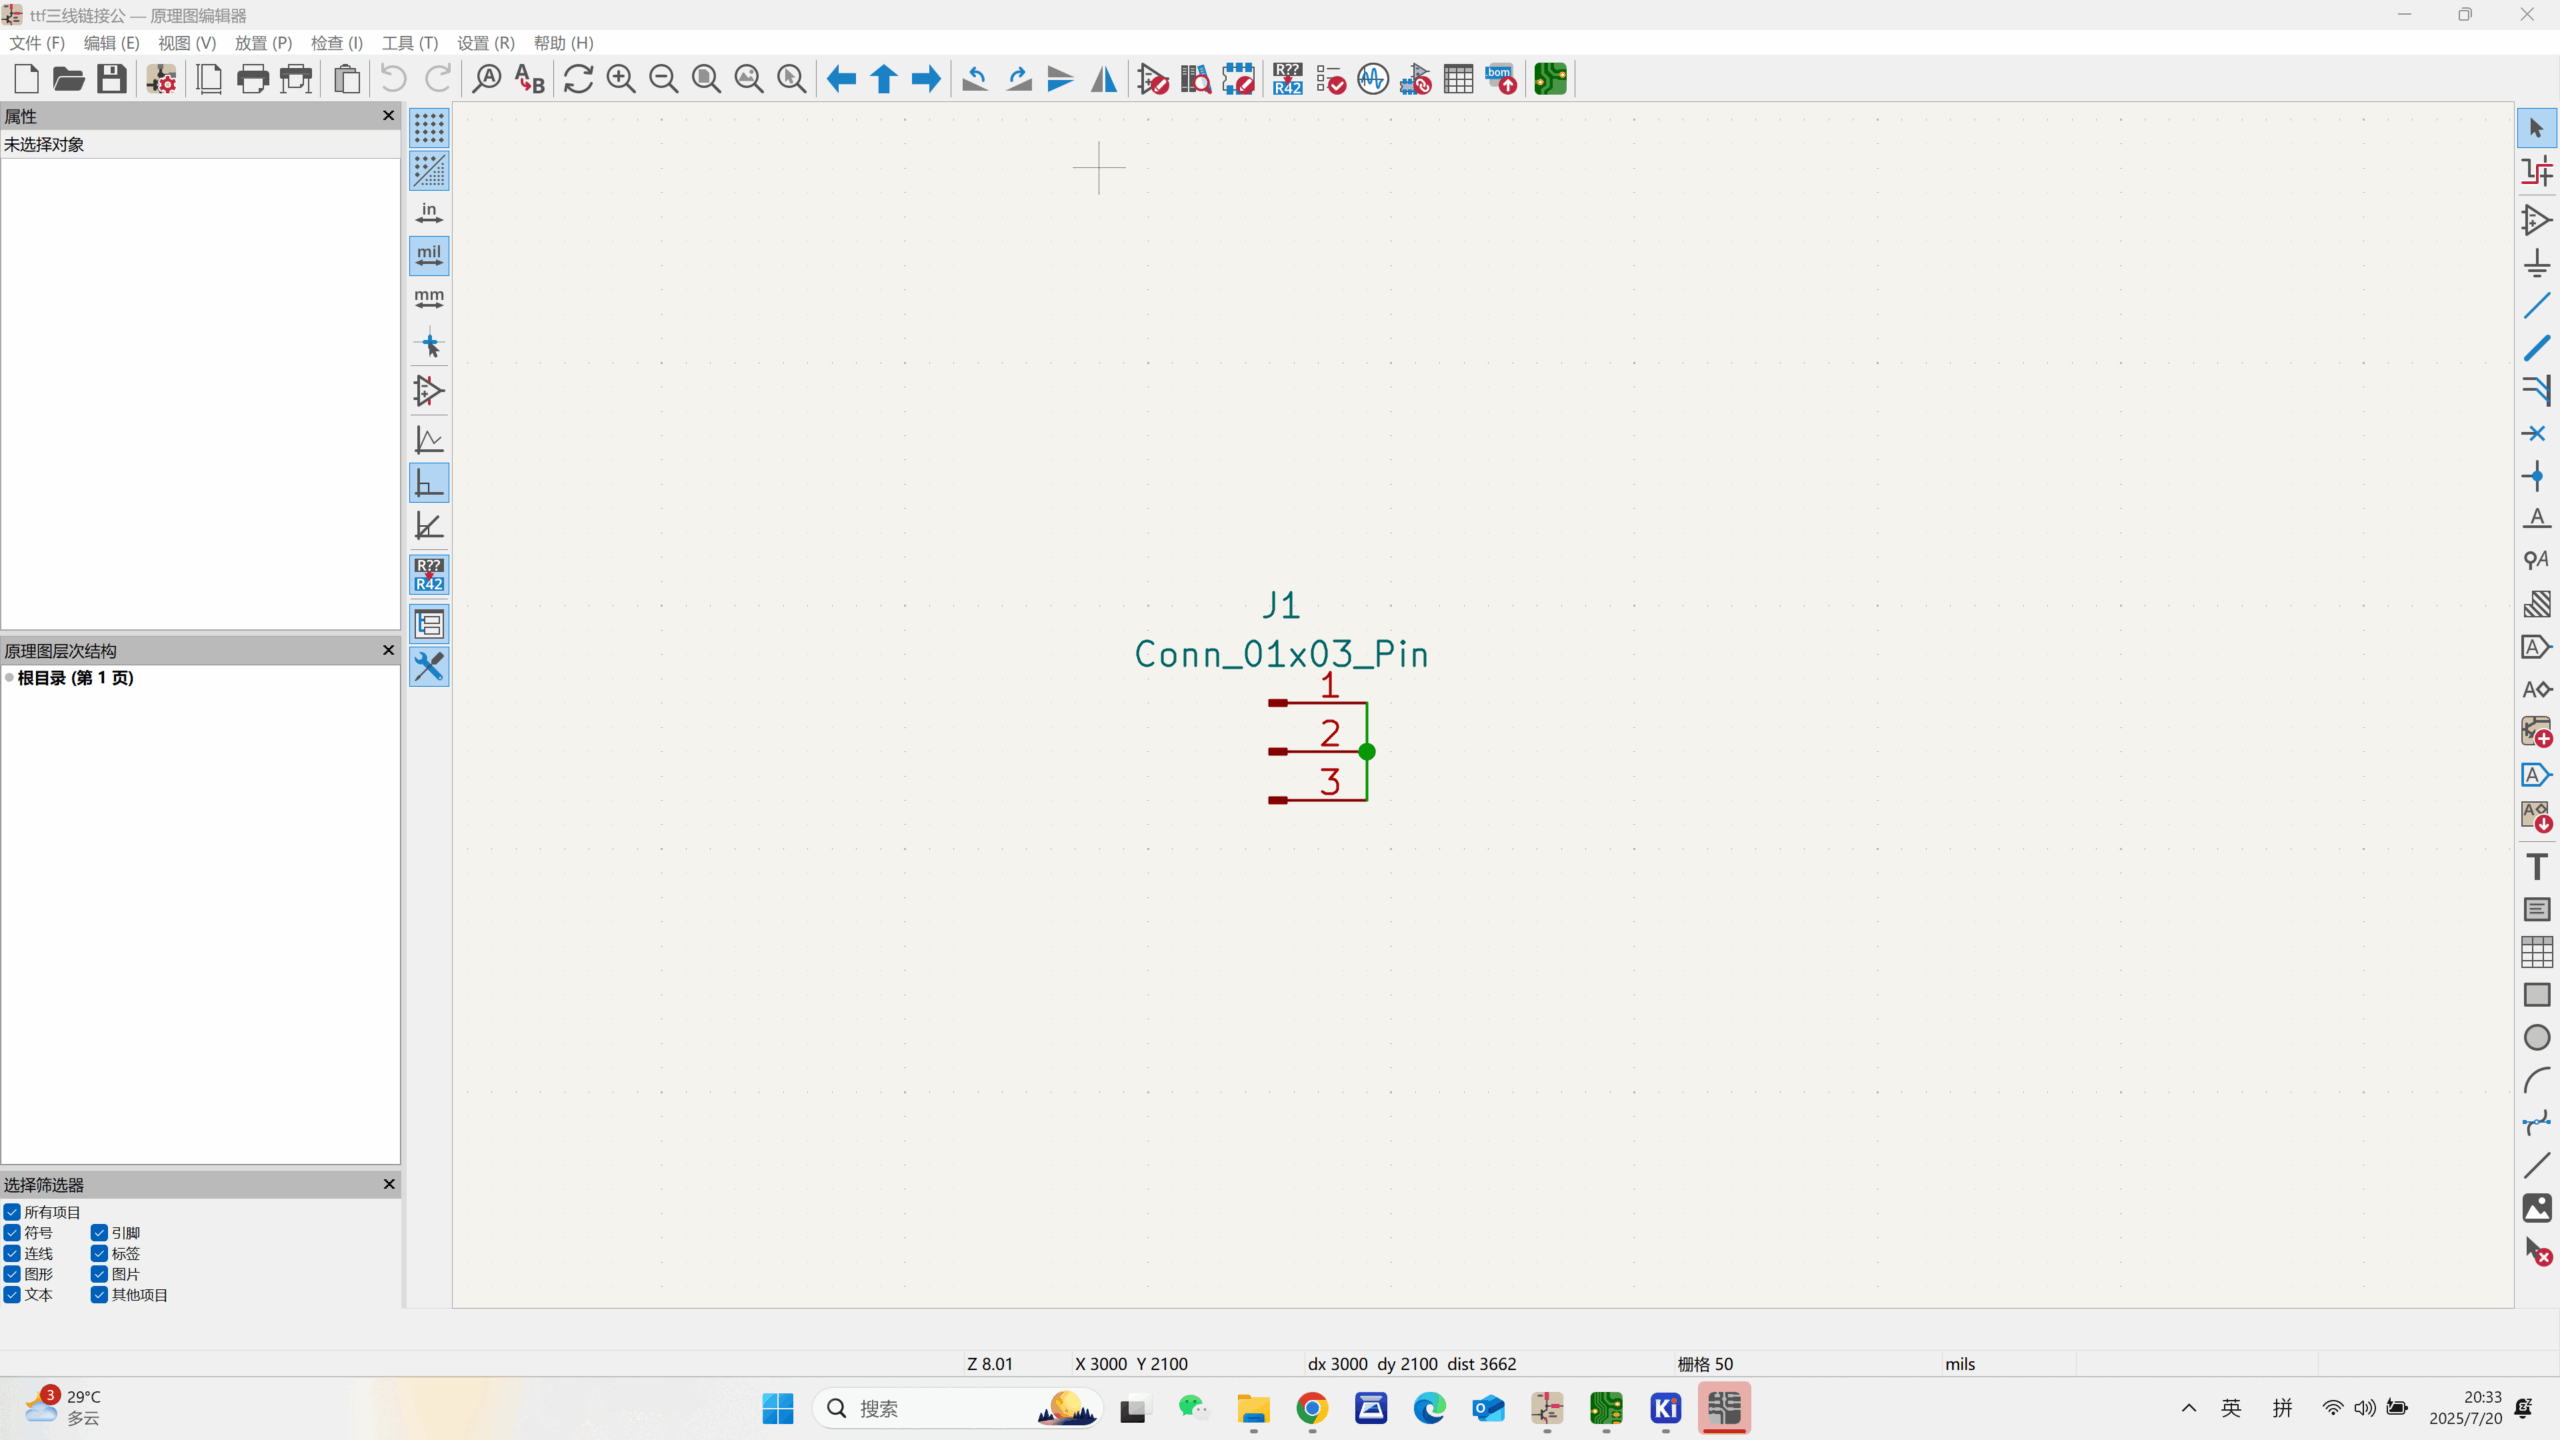
Task: Select the add text tool
Action: click(x=2536, y=867)
